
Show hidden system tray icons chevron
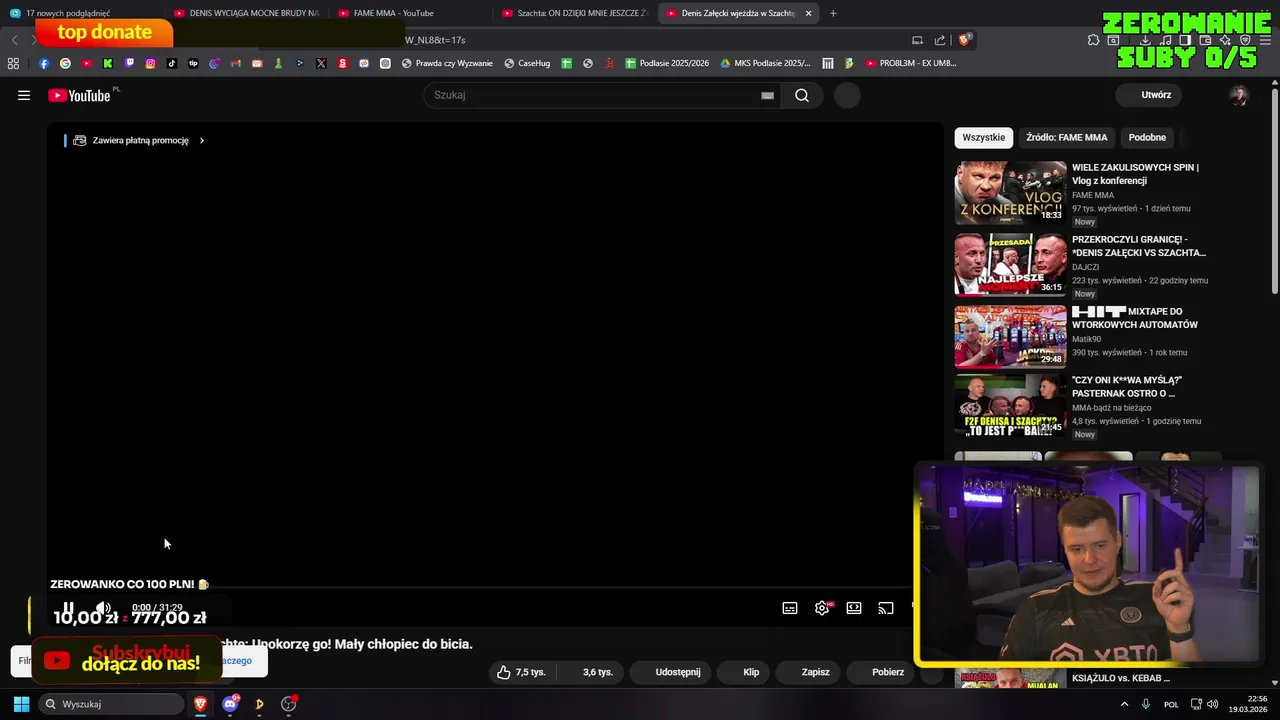click(1124, 704)
